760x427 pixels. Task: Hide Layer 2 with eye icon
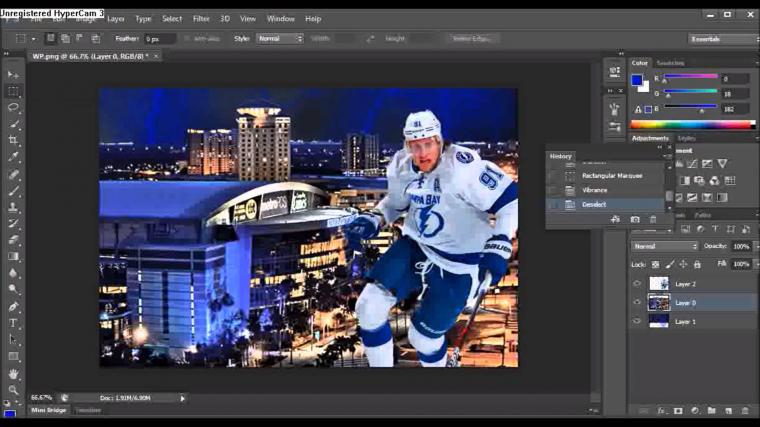tap(637, 284)
